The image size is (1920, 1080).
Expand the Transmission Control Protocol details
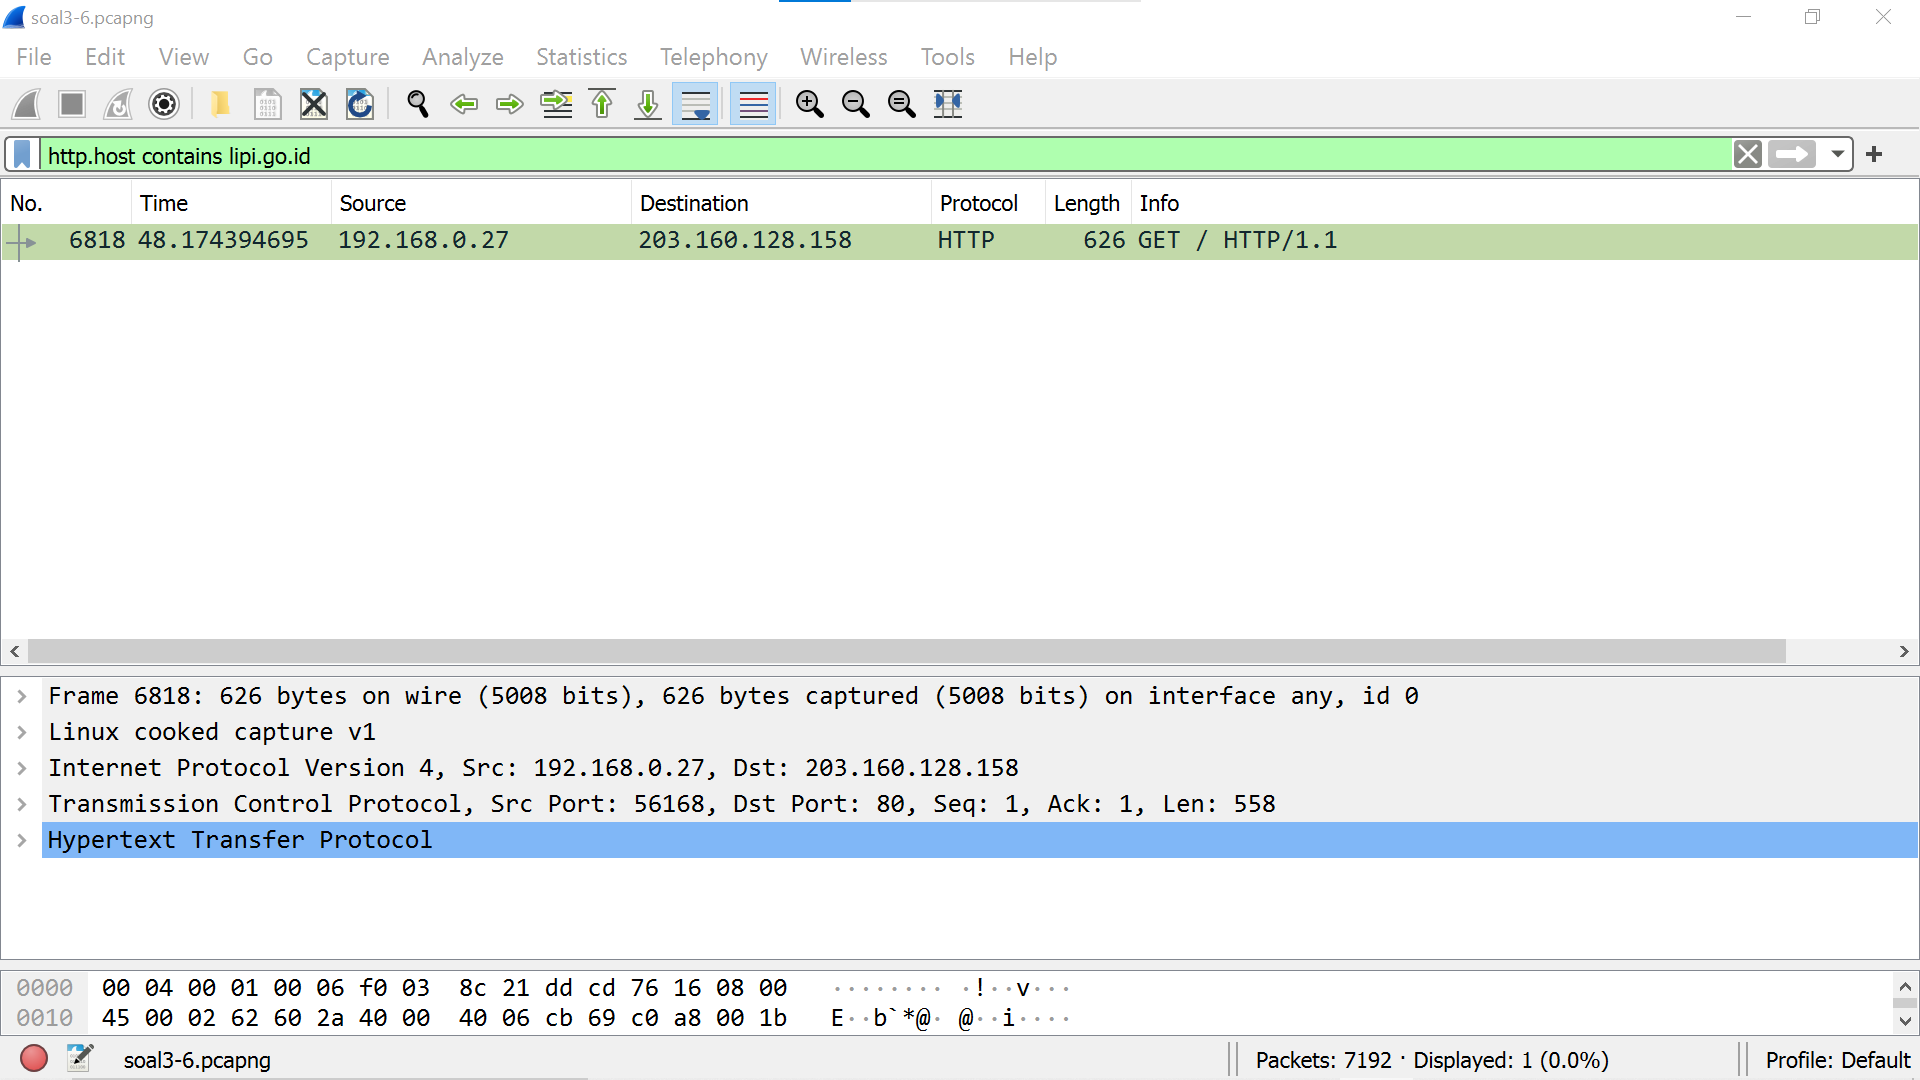click(x=22, y=804)
